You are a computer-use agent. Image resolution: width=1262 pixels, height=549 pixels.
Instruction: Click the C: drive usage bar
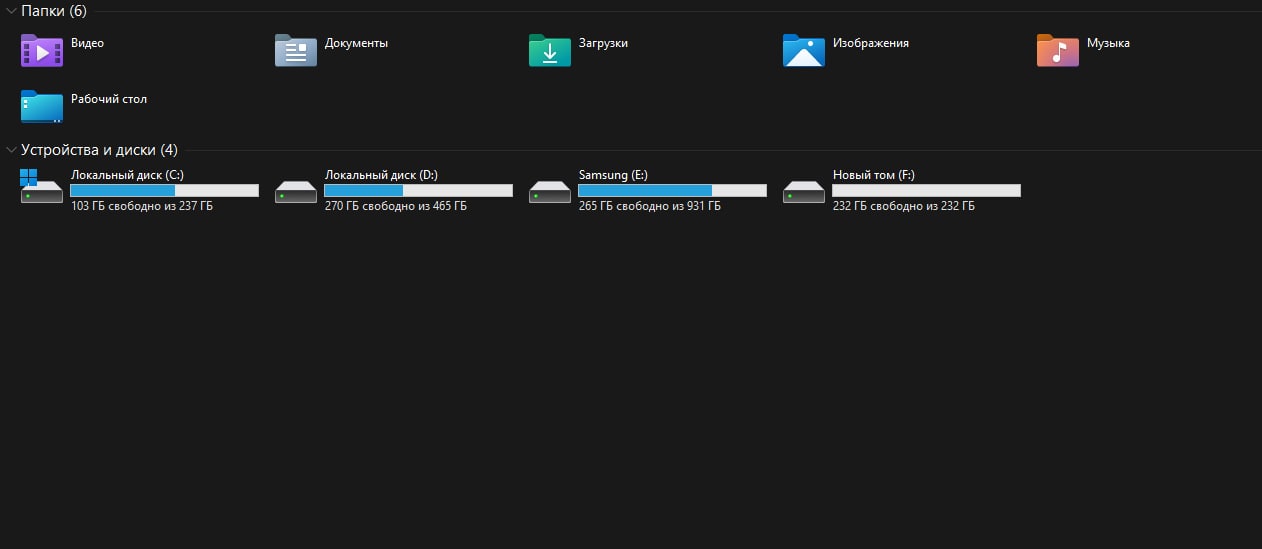165,190
